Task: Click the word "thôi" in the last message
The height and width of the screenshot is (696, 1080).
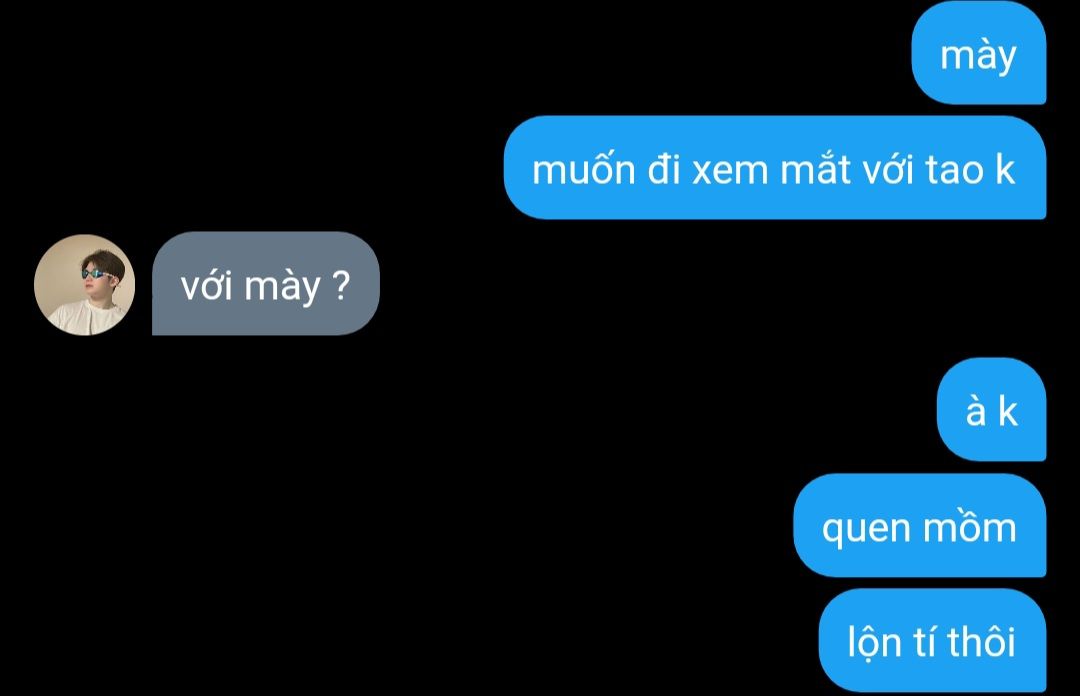Action: tap(981, 642)
